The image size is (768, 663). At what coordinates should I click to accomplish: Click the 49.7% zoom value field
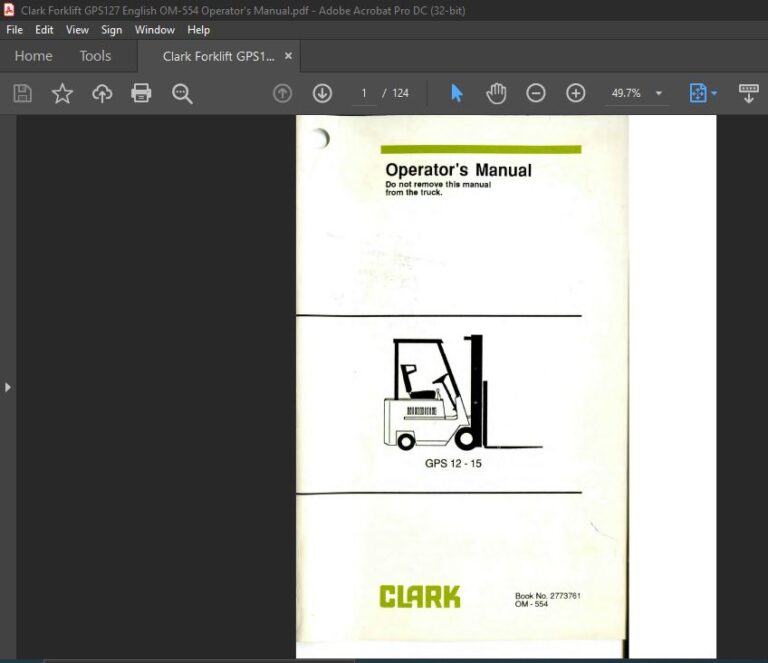click(626, 93)
